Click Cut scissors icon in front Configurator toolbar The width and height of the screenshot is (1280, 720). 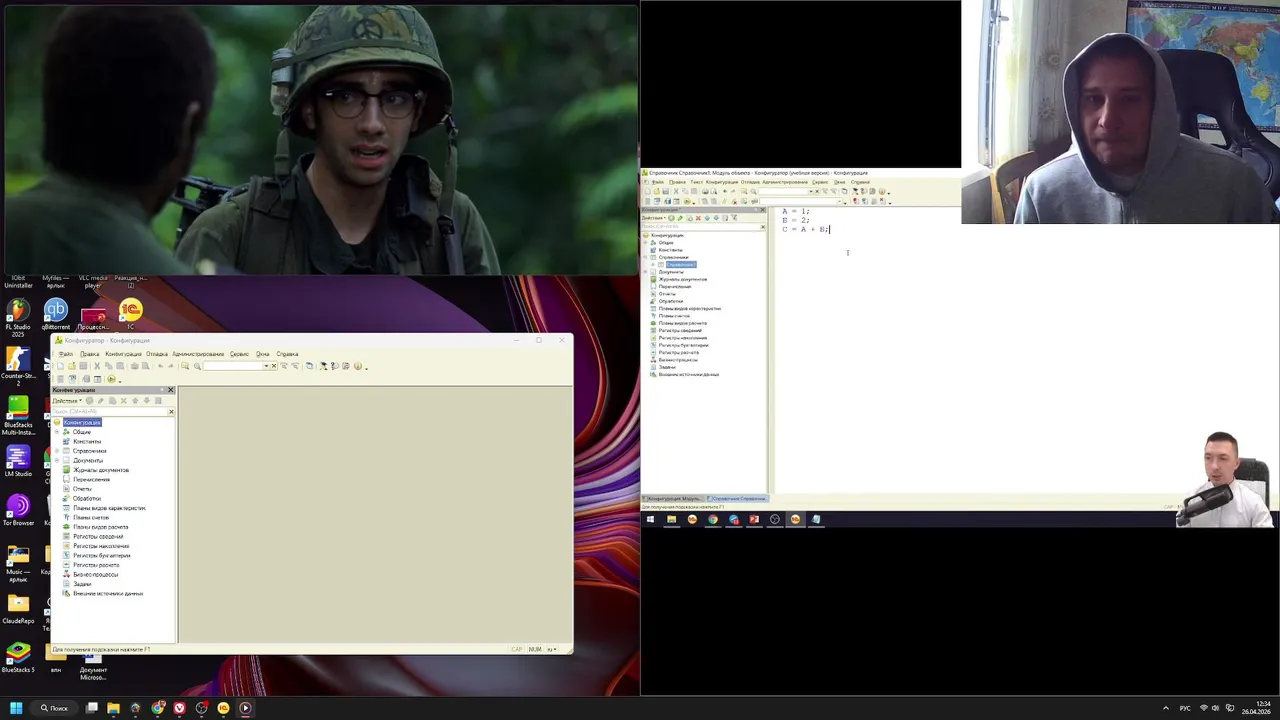(97, 366)
